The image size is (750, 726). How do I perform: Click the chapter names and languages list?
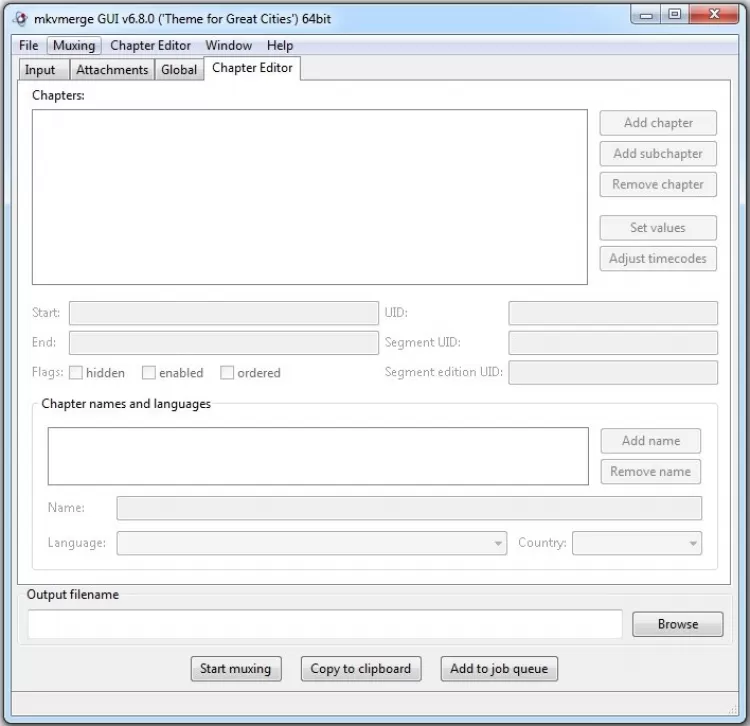[318, 456]
